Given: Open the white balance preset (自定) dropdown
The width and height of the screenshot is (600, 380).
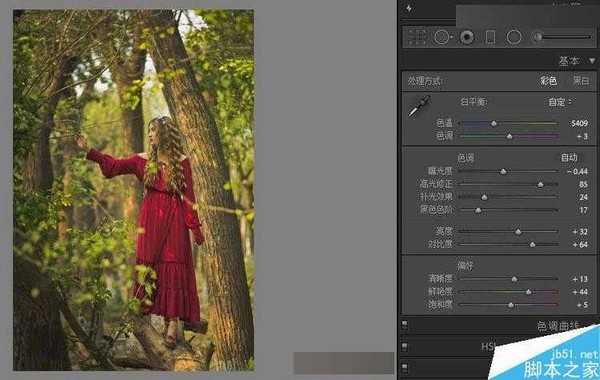Looking at the screenshot, I should pos(559,102).
